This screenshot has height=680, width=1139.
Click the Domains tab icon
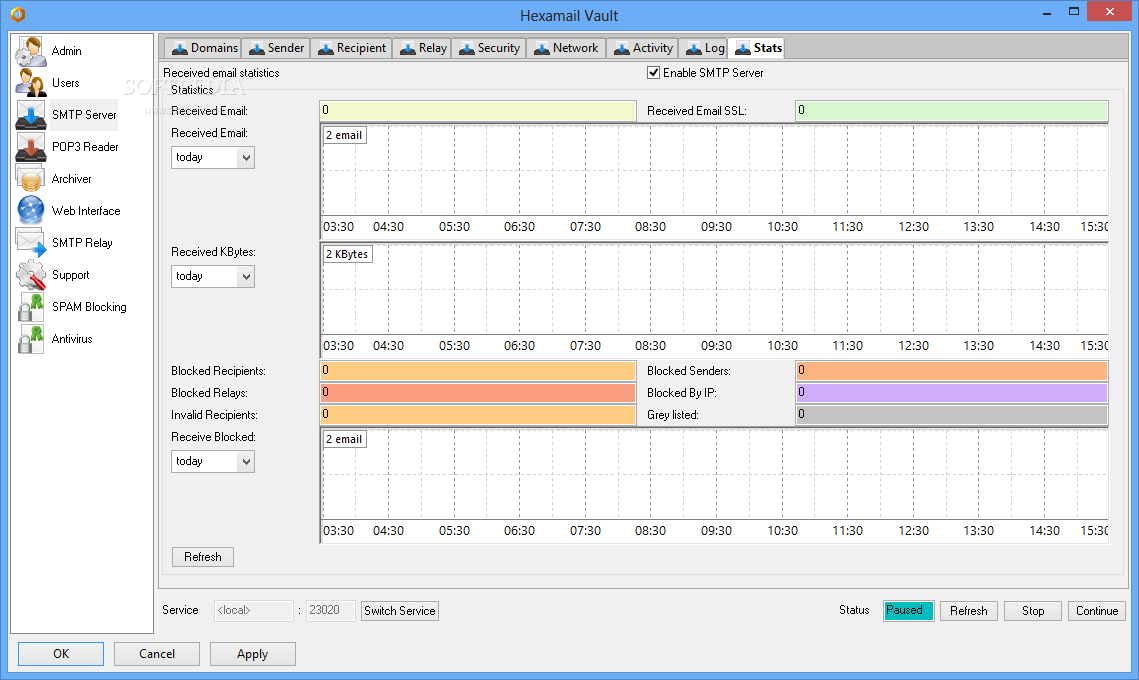179,49
